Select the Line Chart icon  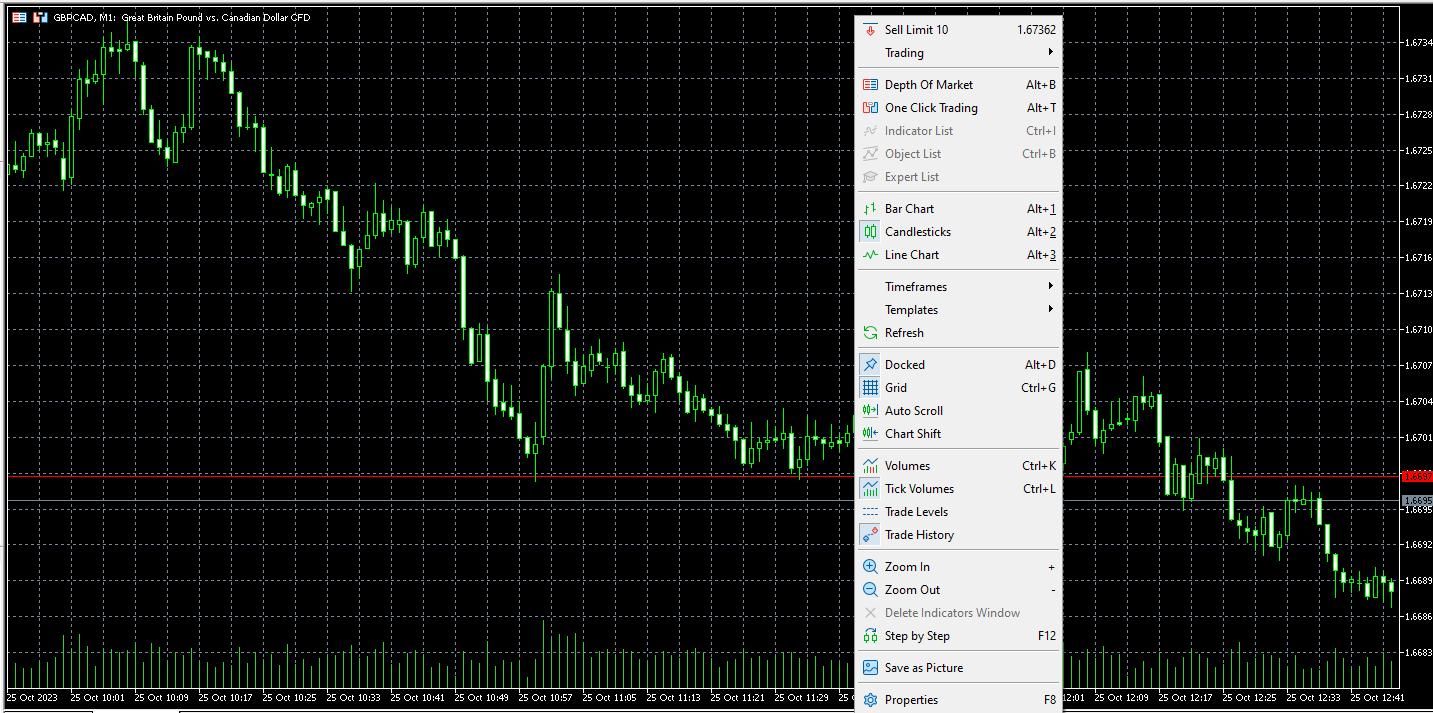click(x=870, y=255)
